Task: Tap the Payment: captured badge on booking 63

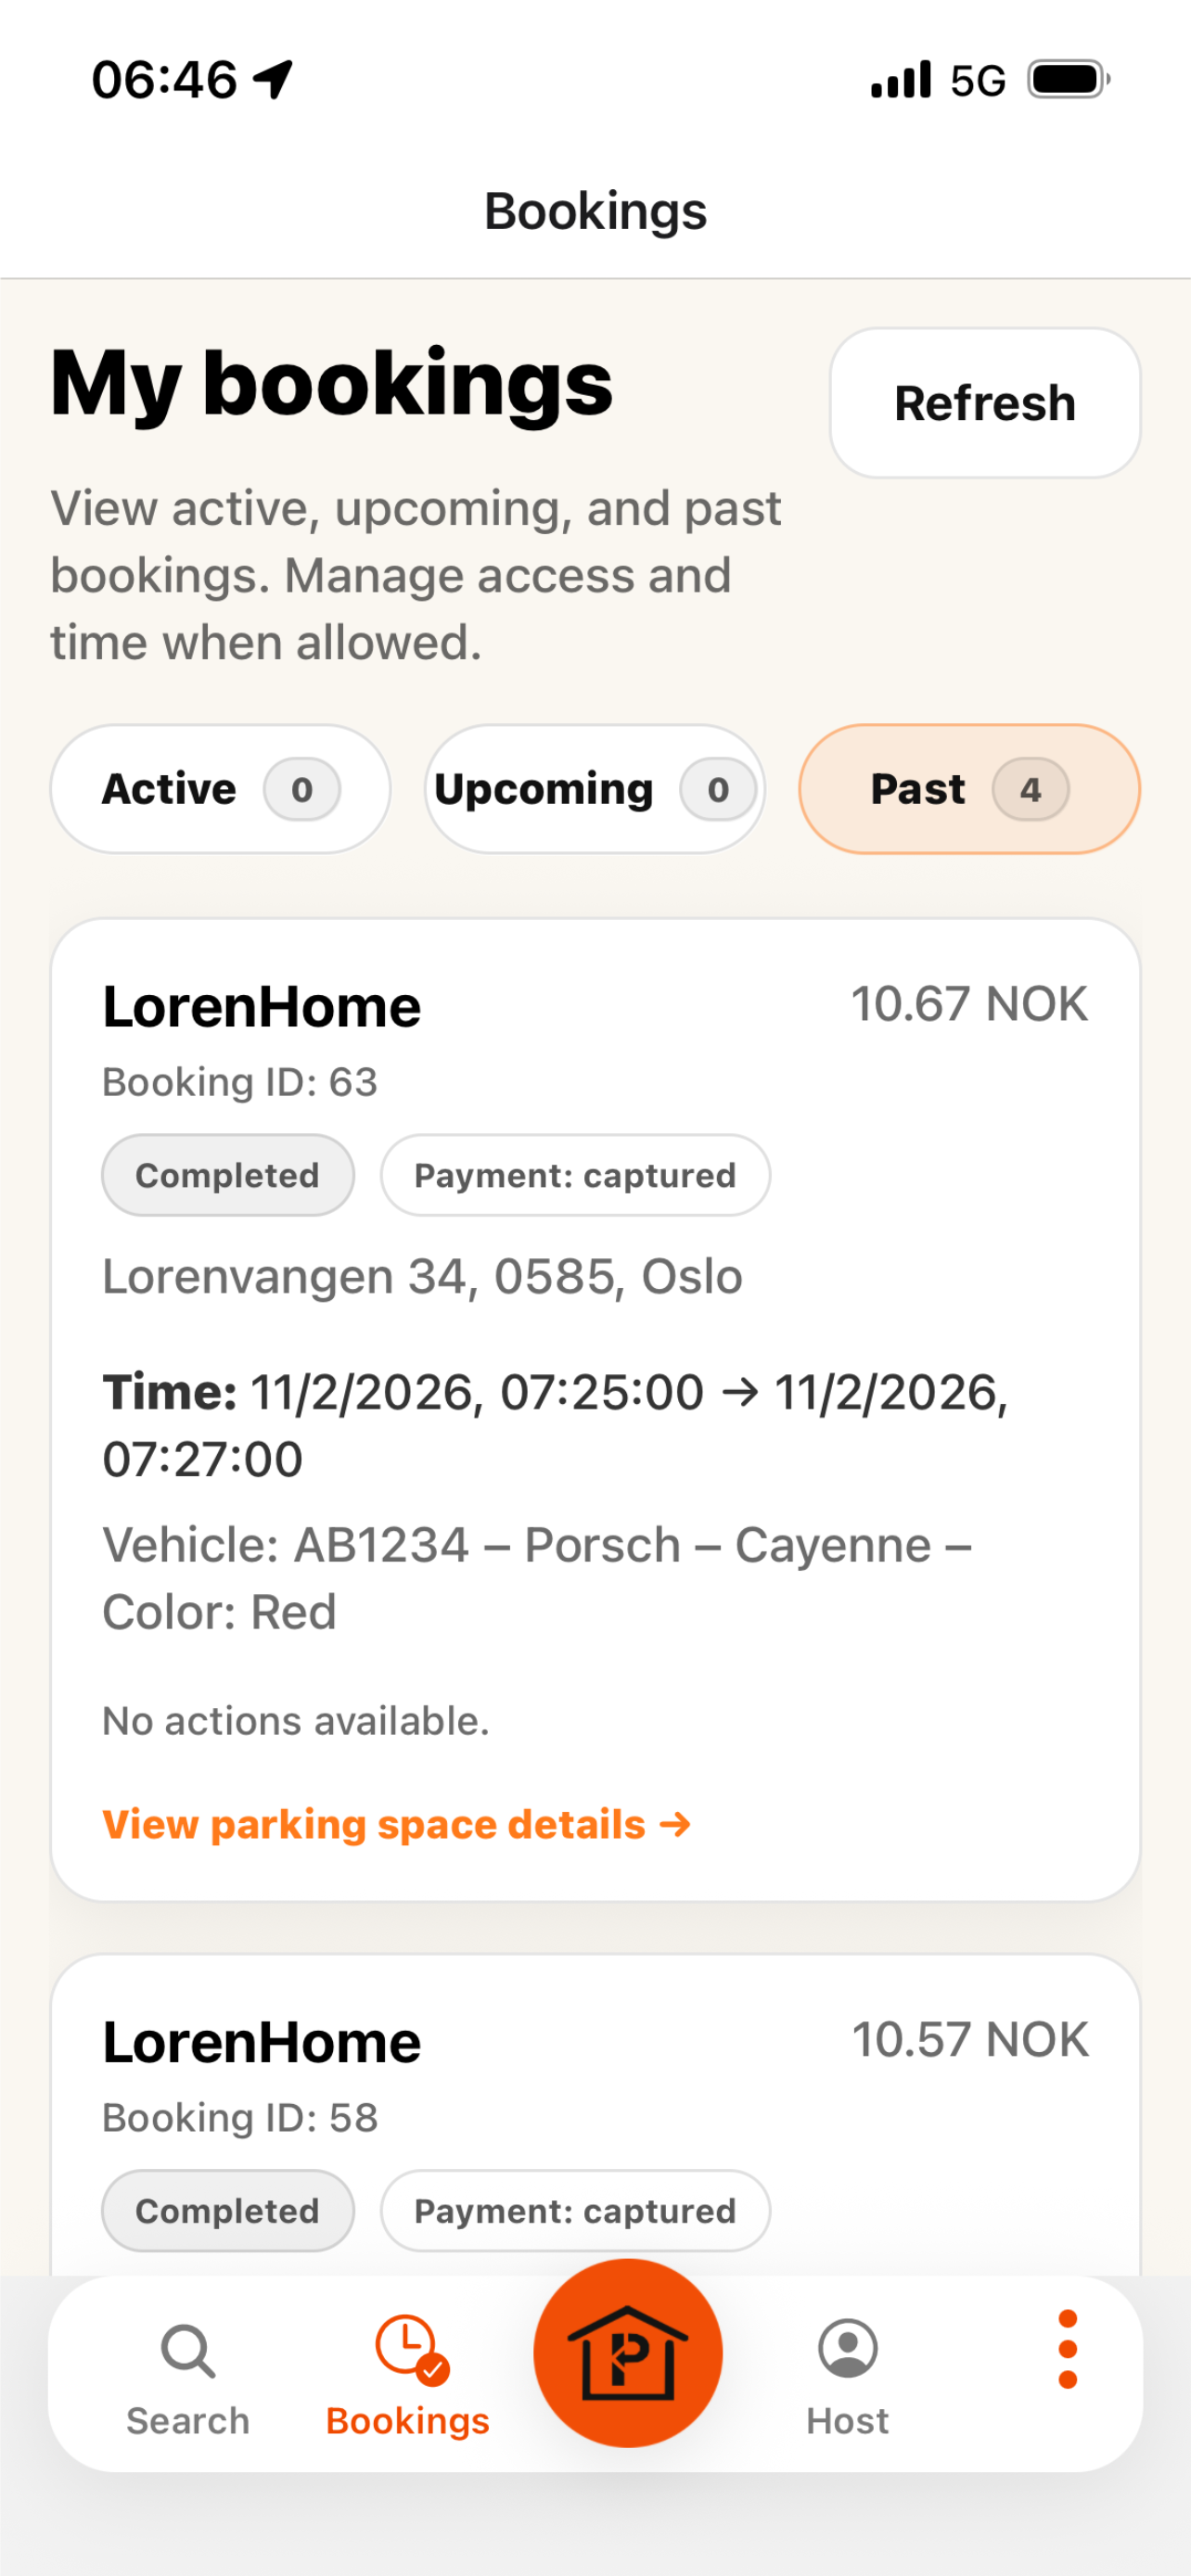Action: (x=574, y=1175)
